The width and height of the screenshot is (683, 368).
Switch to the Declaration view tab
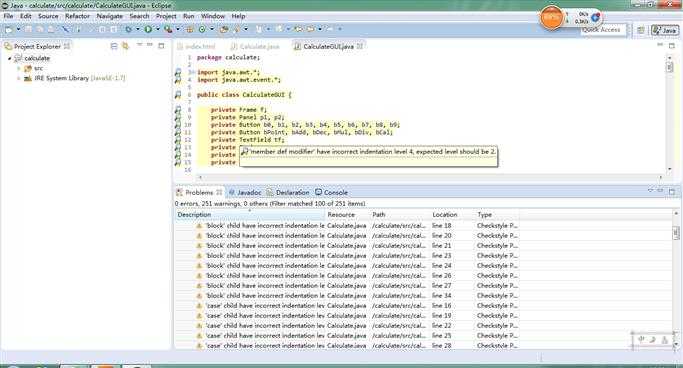coord(287,192)
